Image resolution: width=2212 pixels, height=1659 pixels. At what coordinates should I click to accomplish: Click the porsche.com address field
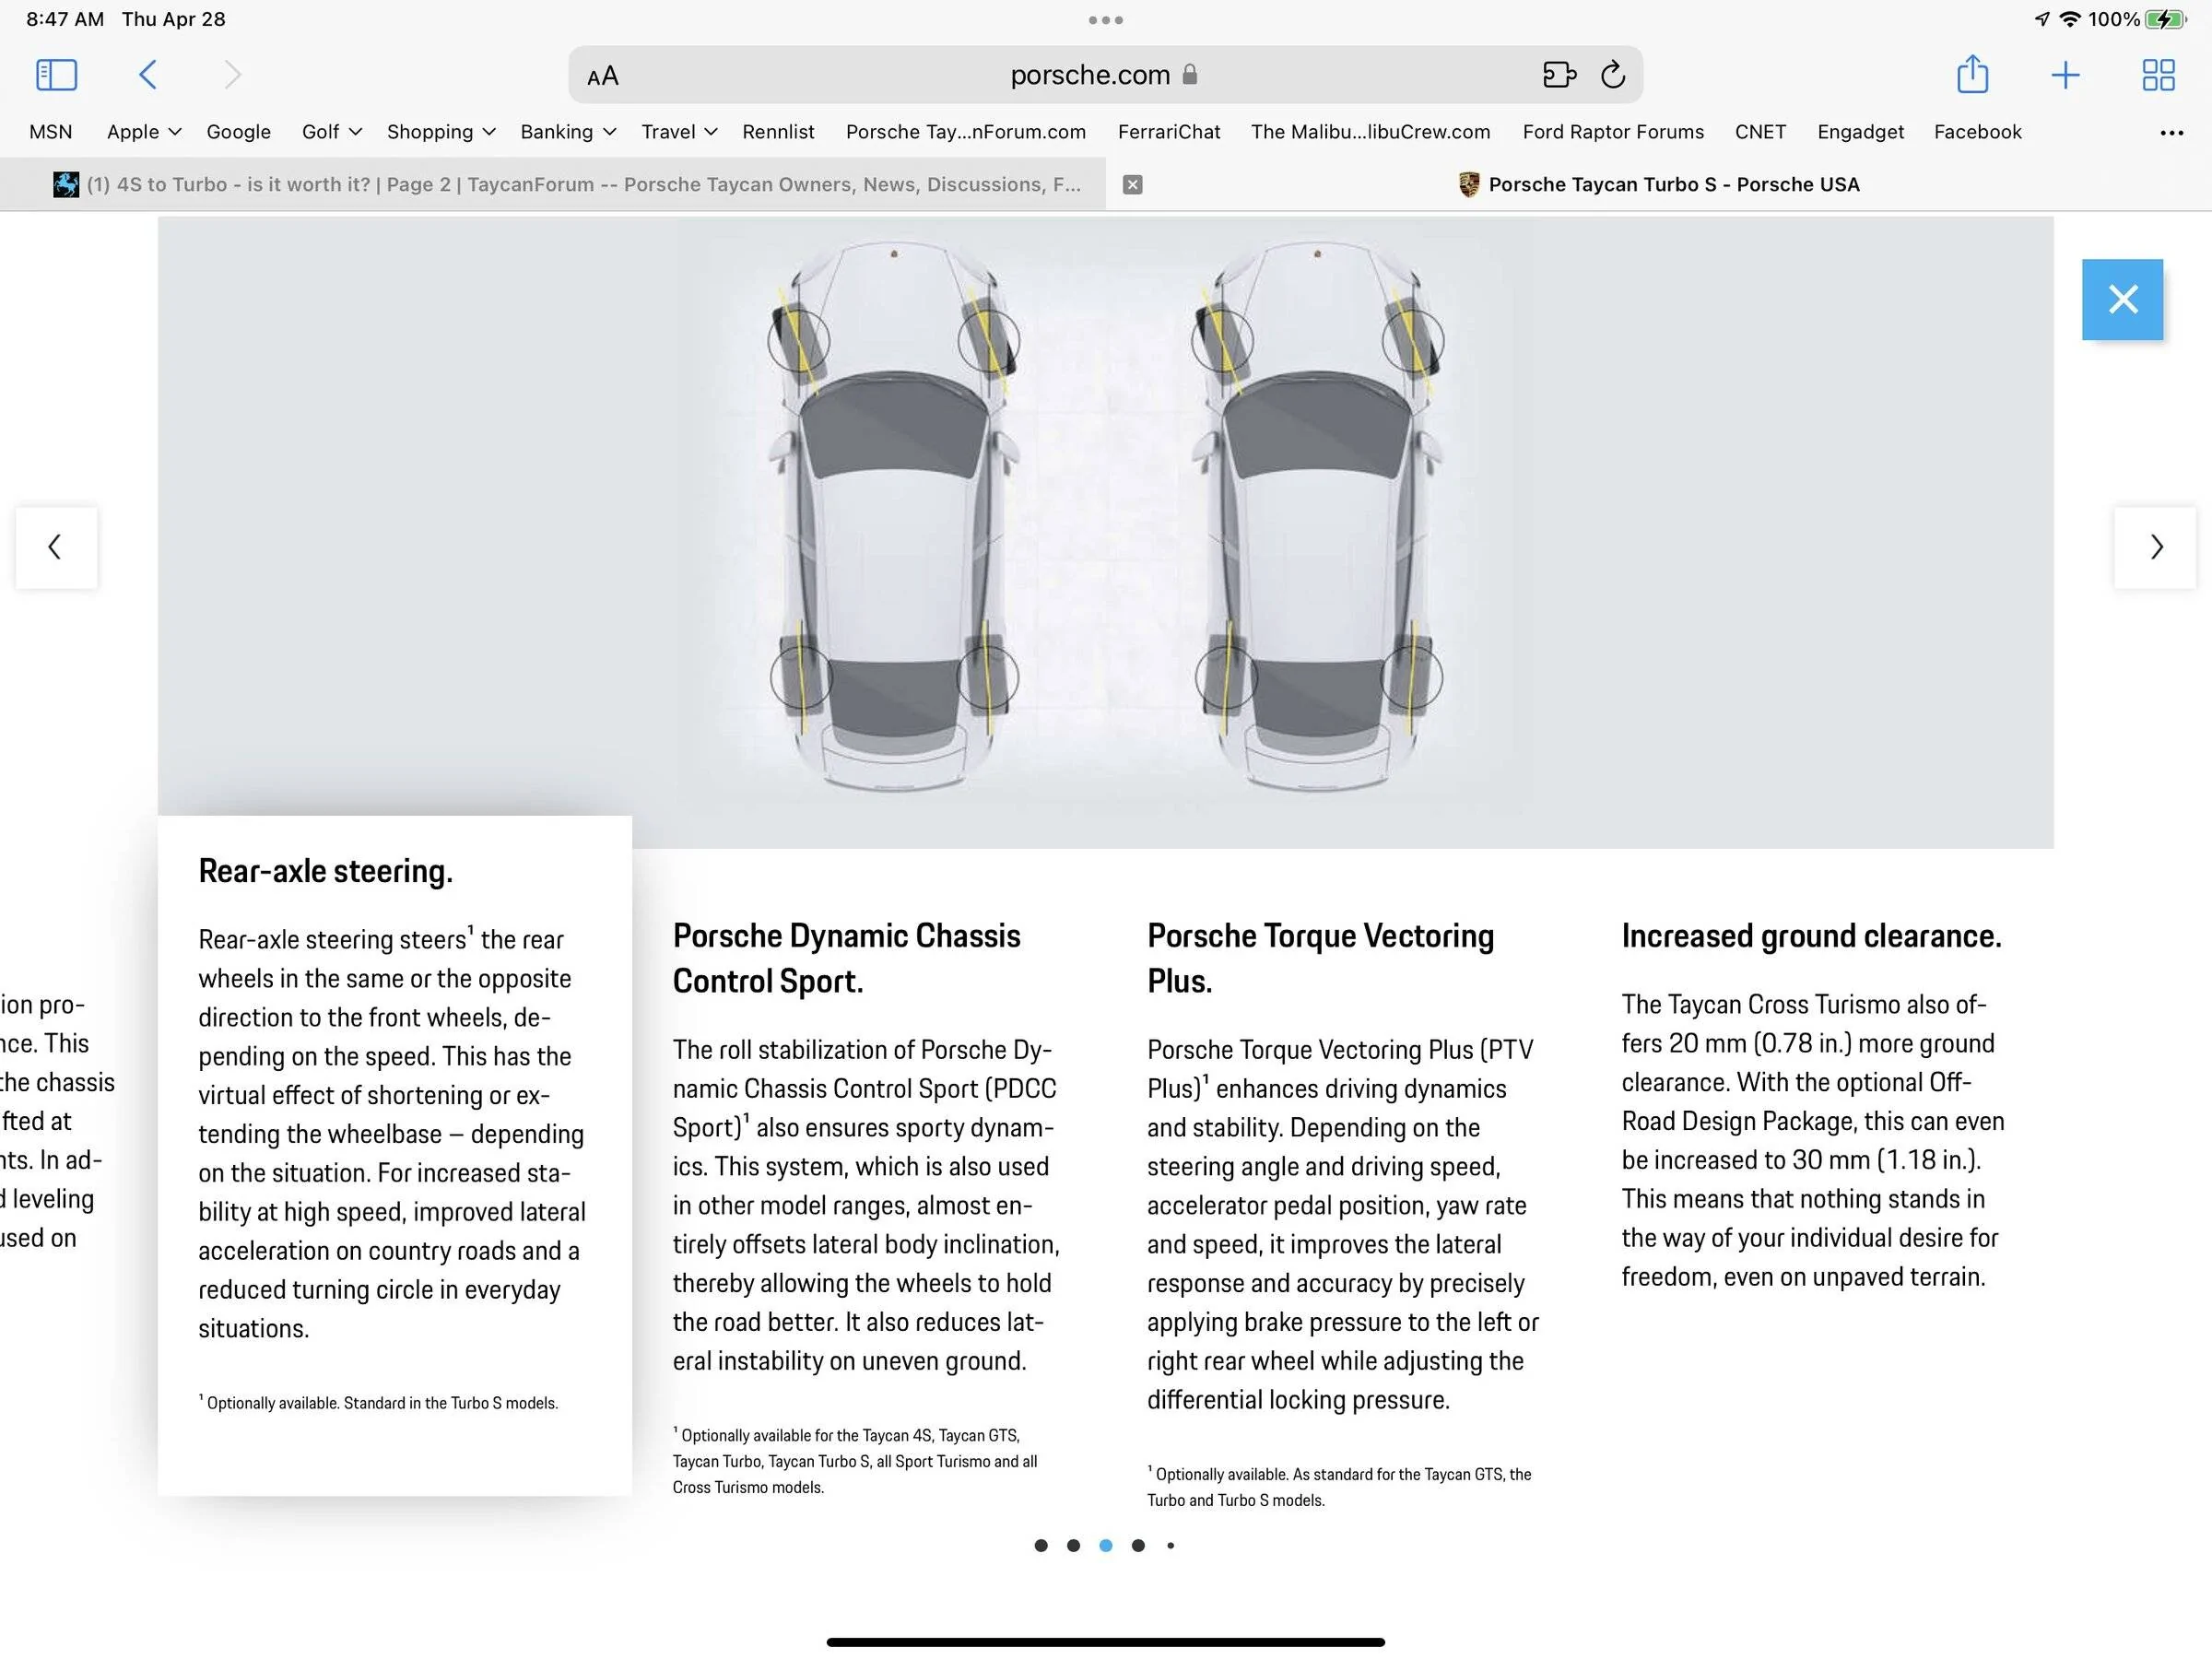[x=1105, y=75]
